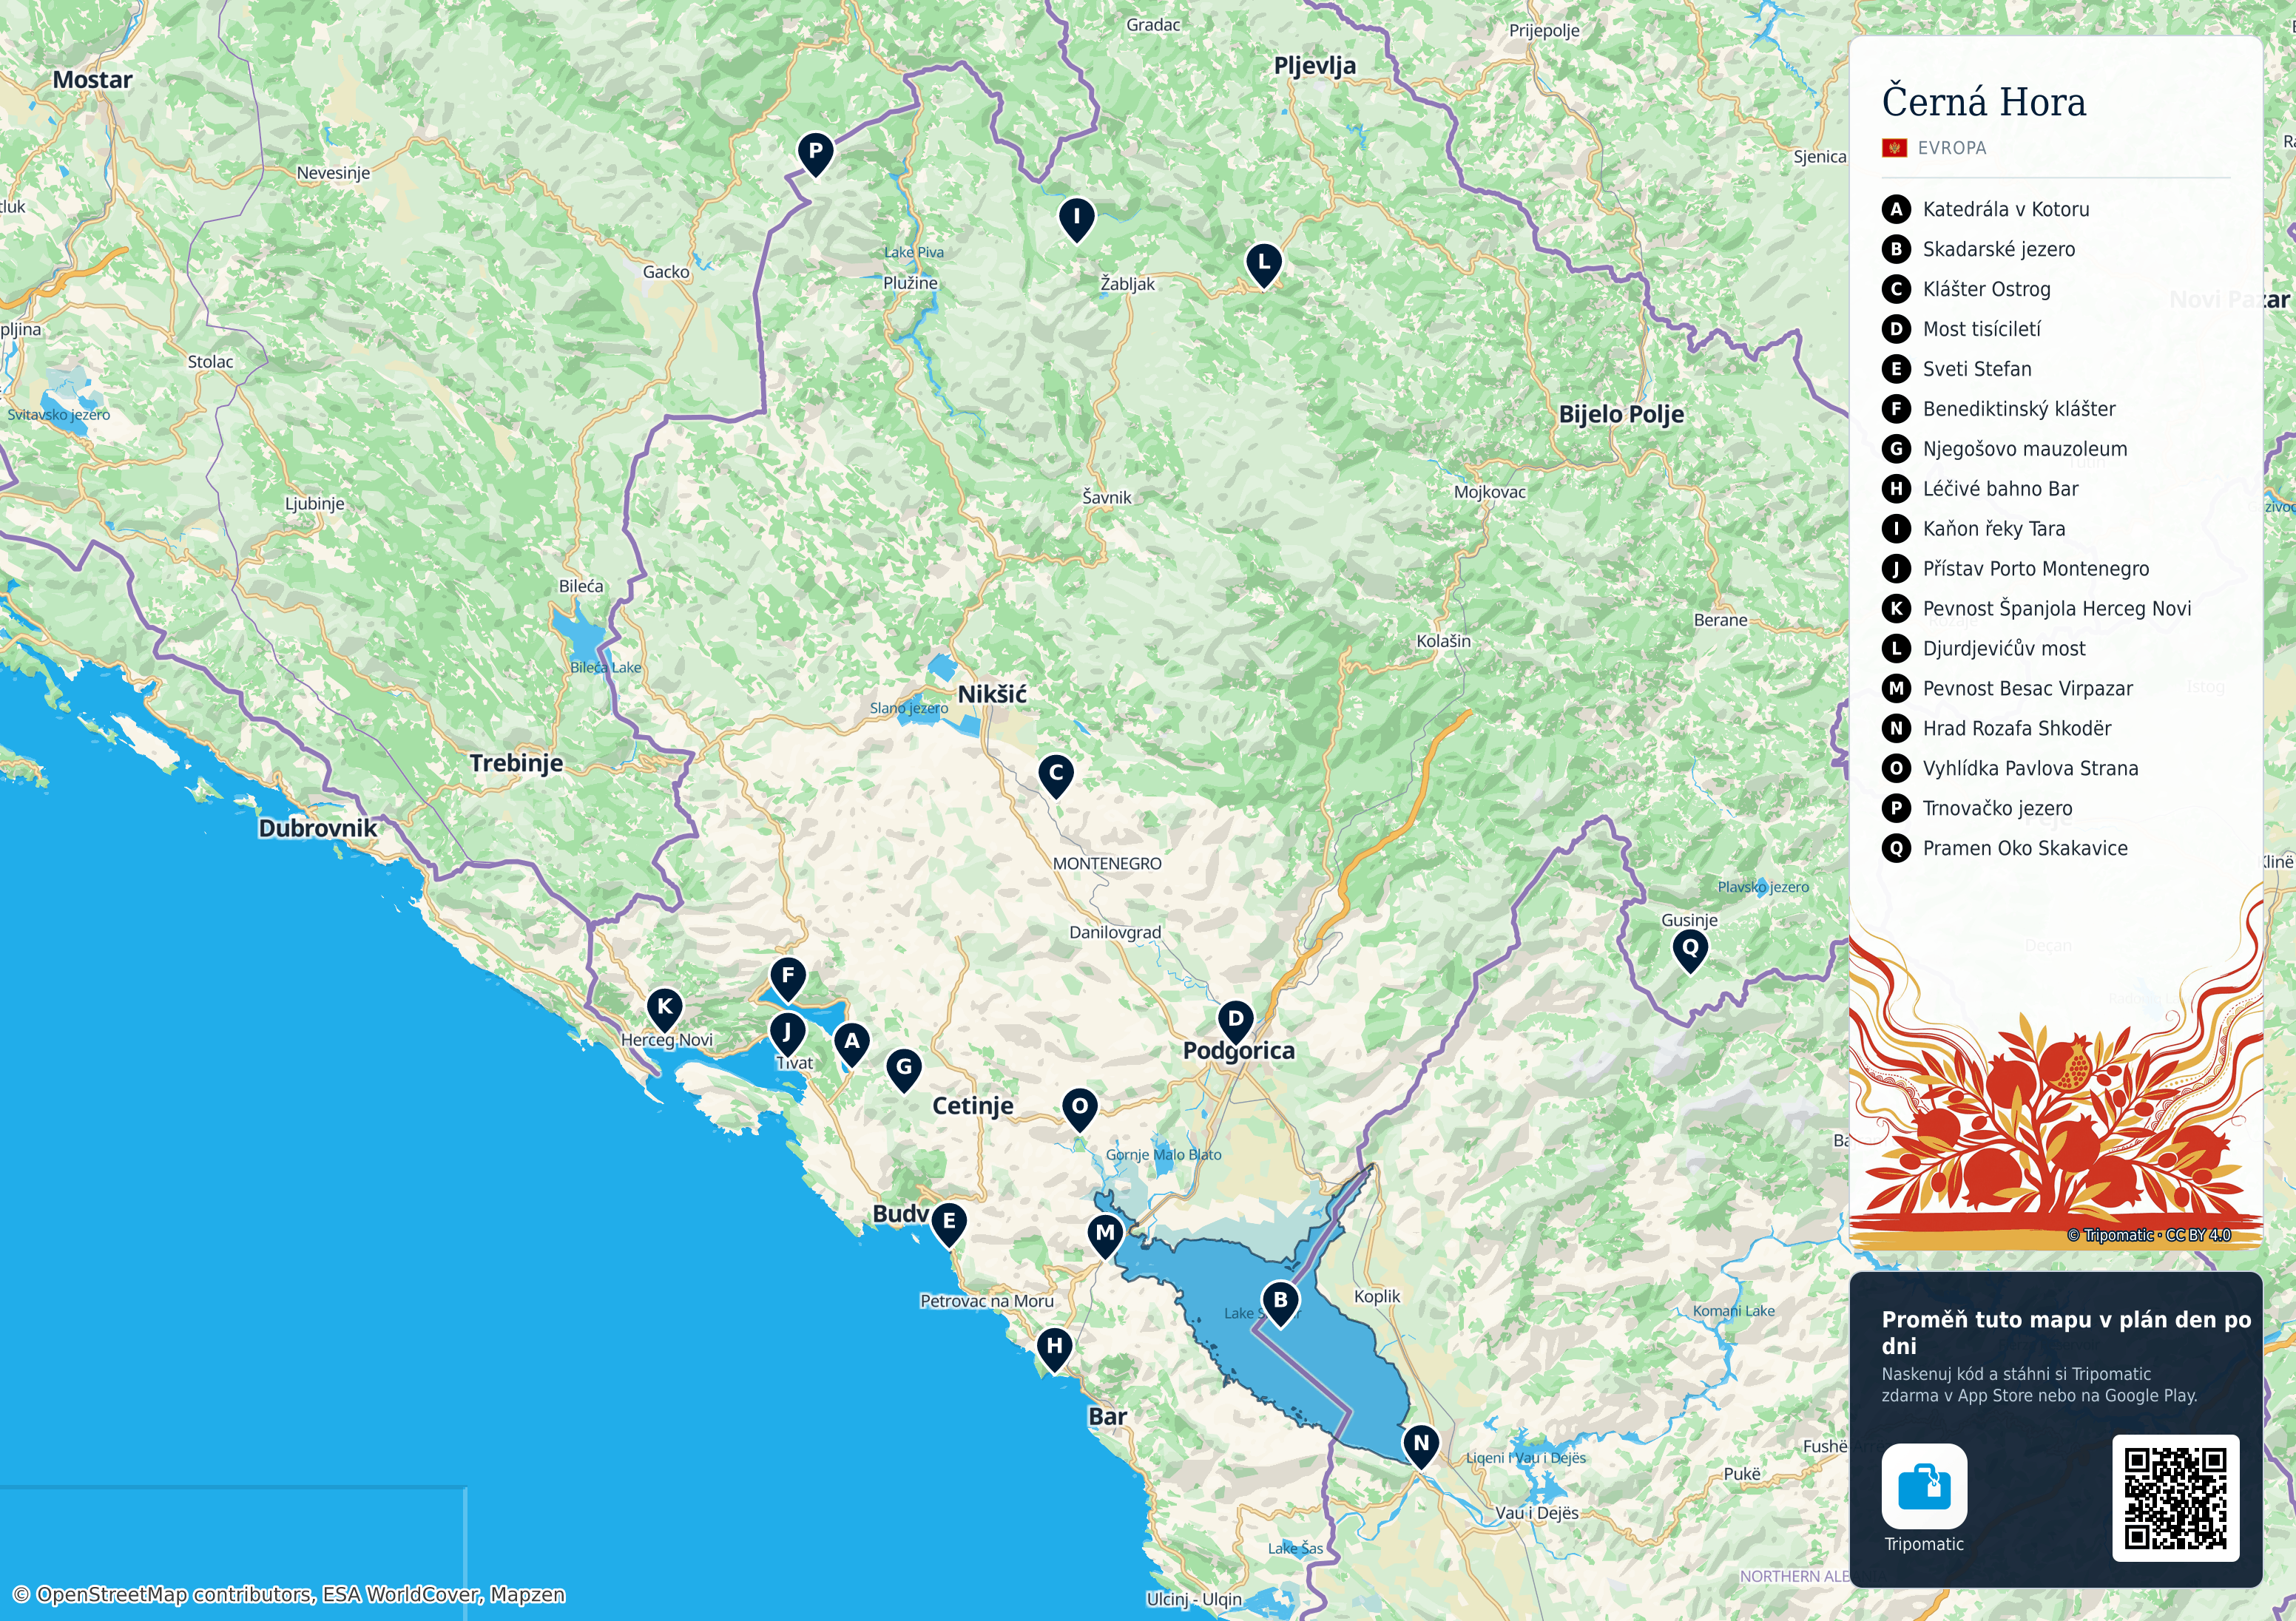Click map pin J at Tivat
2296x1621 pixels.
(787, 1033)
